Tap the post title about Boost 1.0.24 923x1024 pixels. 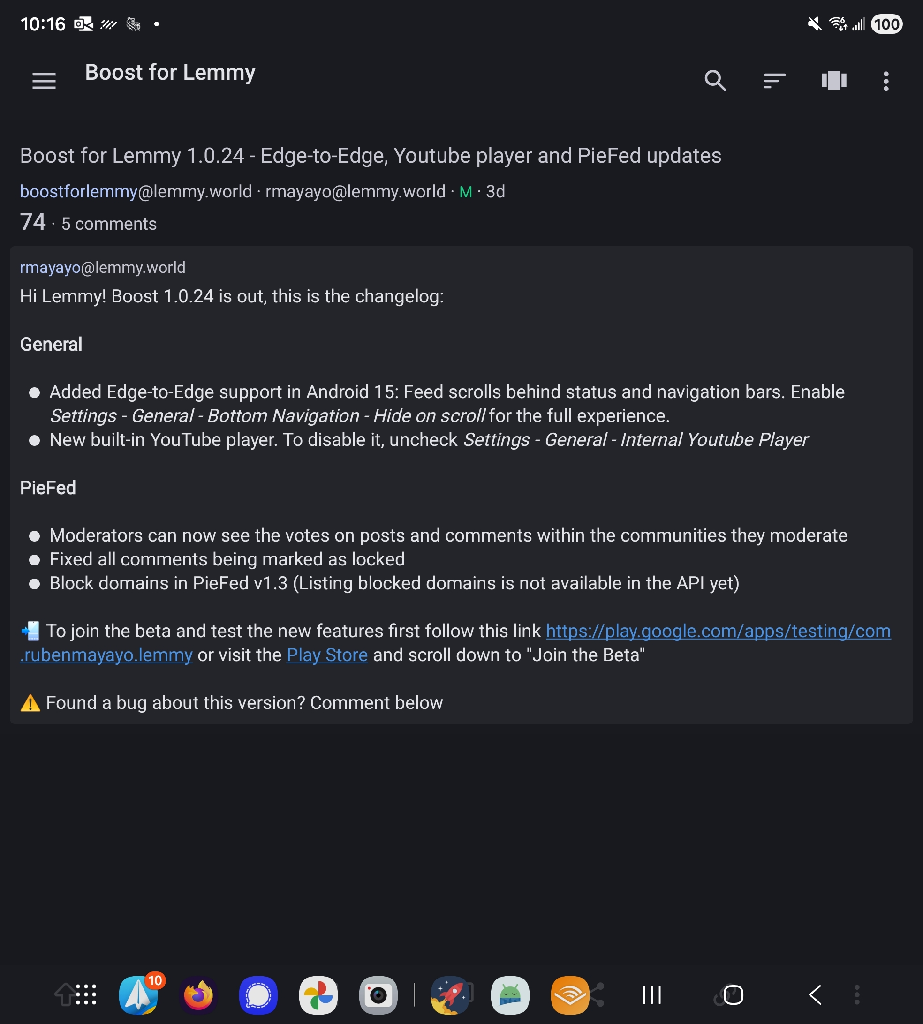click(x=370, y=156)
